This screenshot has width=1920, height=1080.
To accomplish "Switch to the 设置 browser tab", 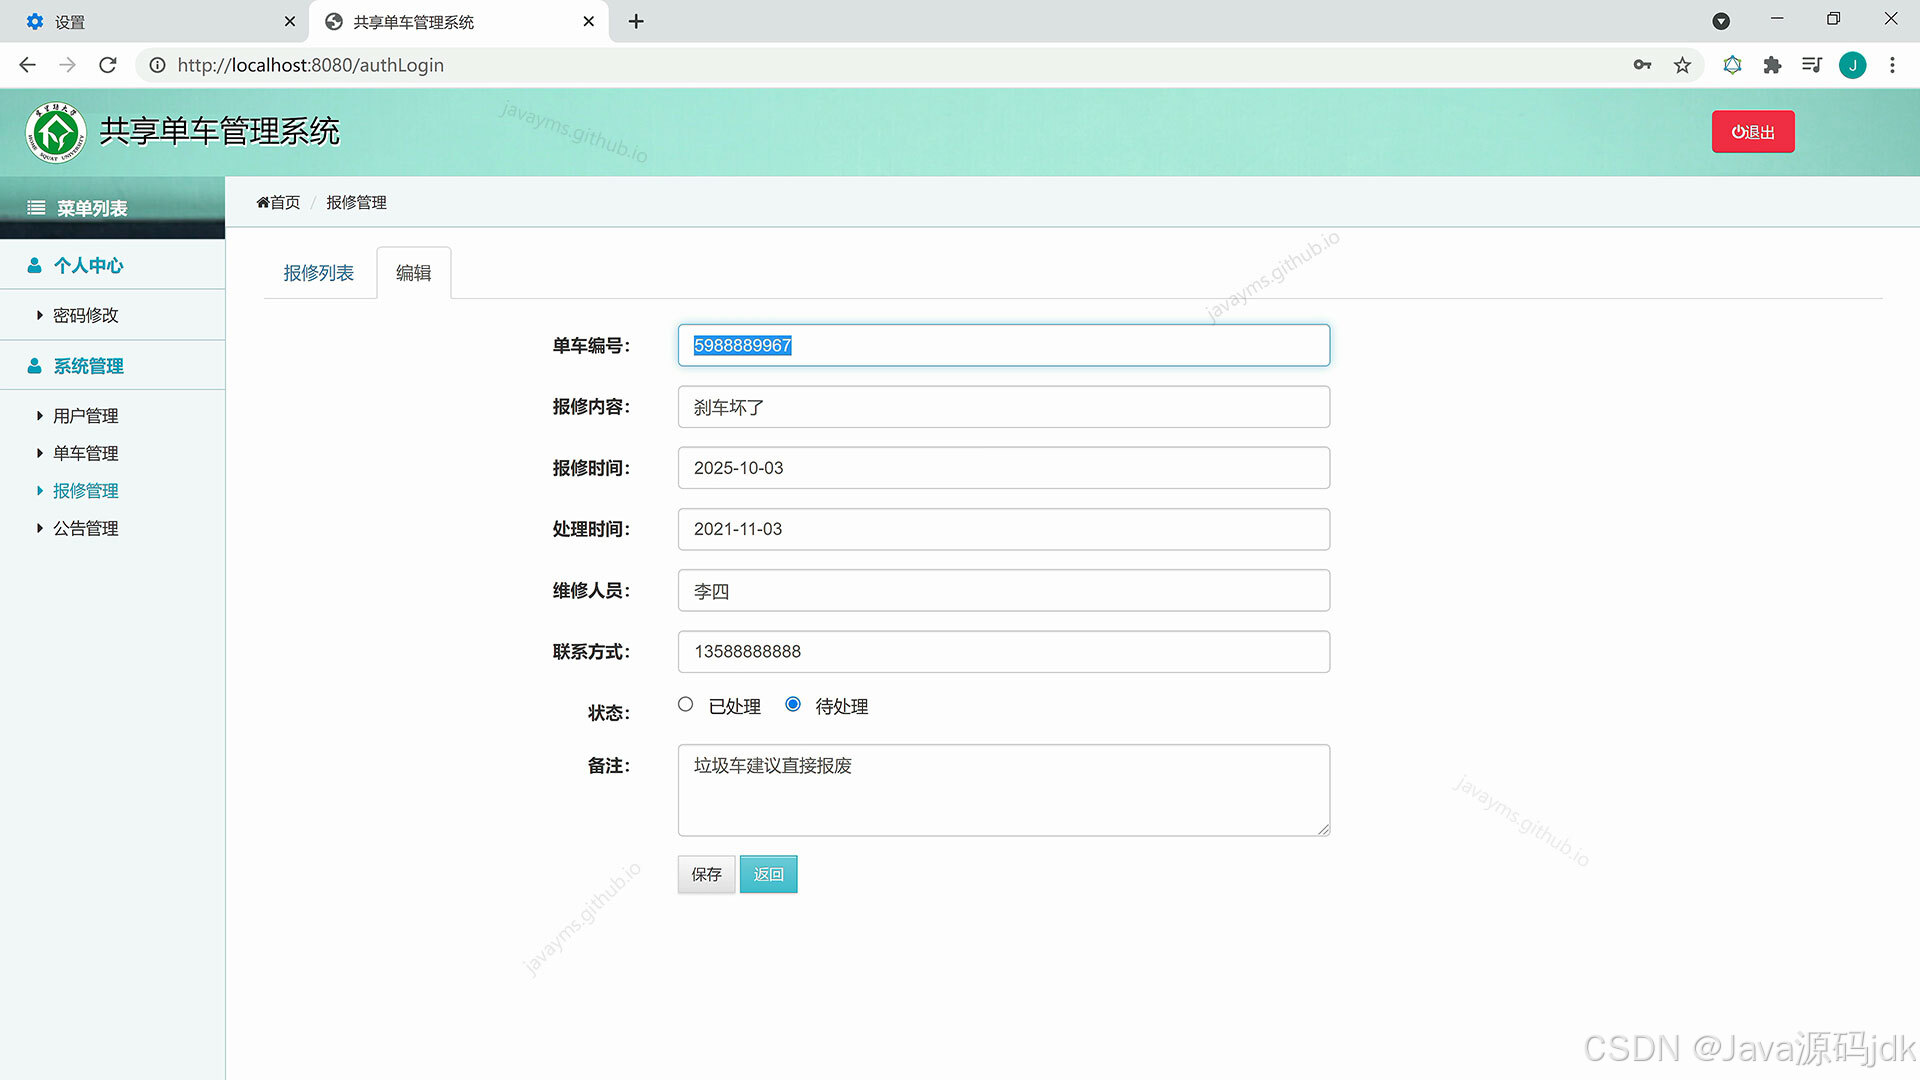I will [x=155, y=21].
